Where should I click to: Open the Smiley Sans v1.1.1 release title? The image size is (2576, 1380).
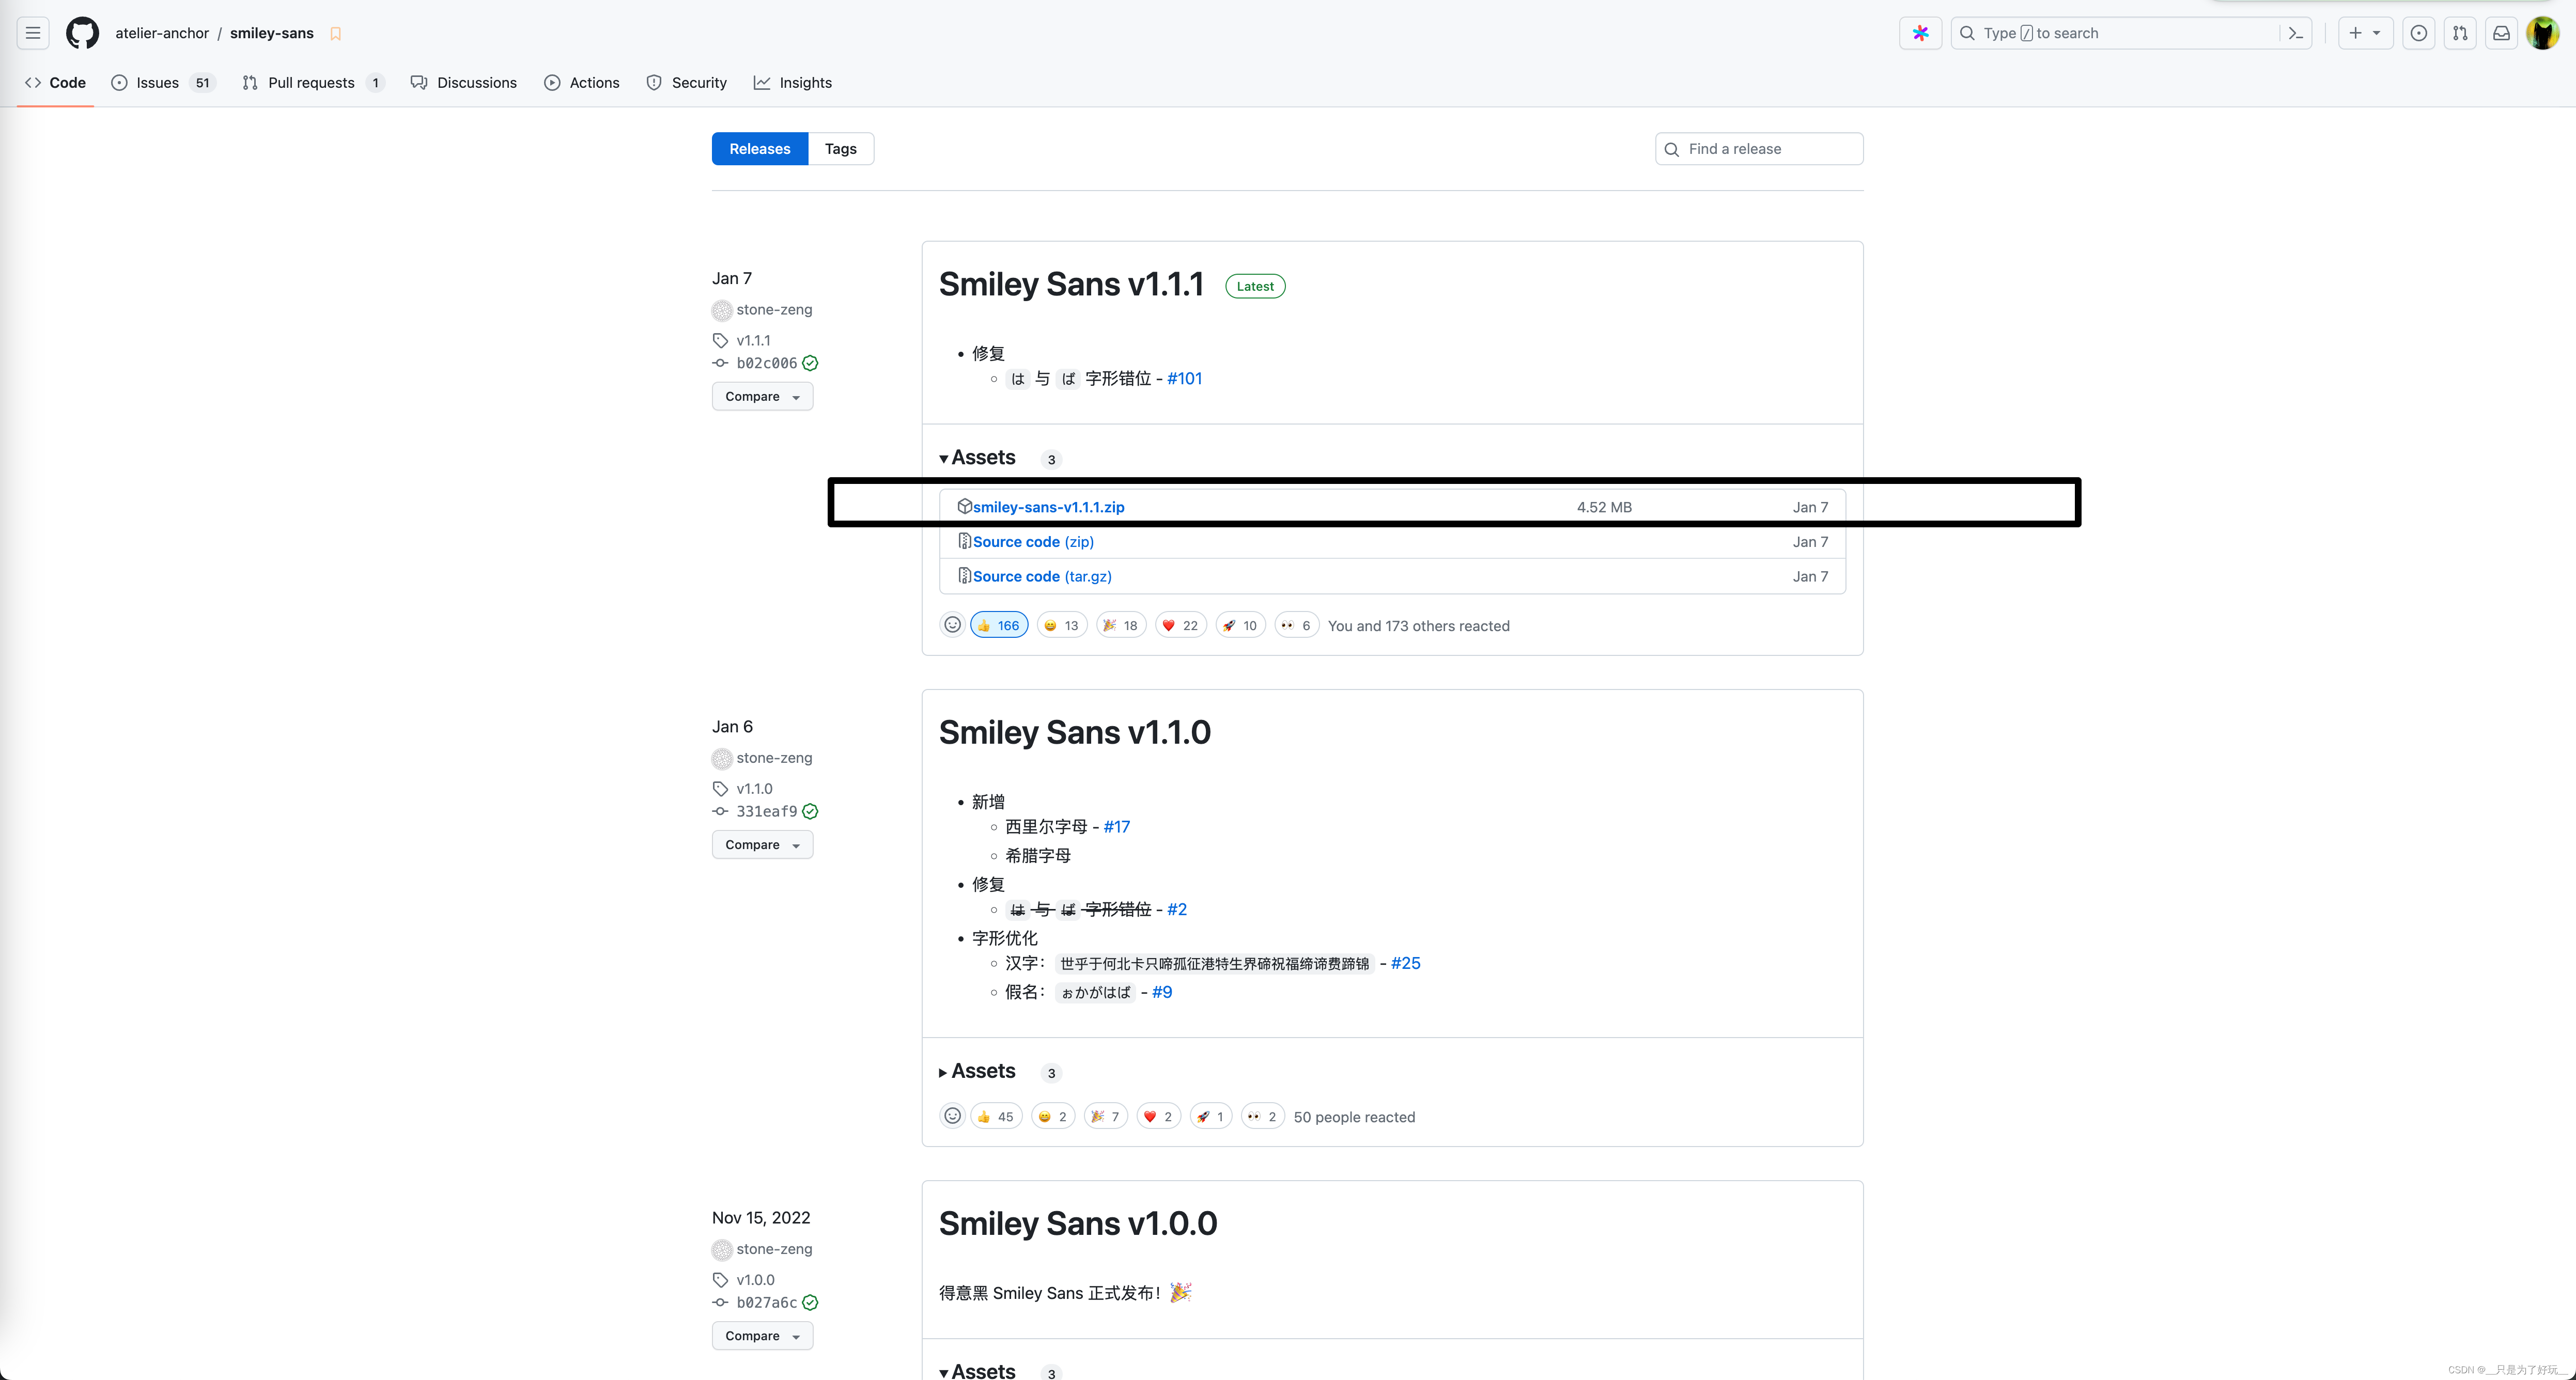pyautogui.click(x=1071, y=284)
